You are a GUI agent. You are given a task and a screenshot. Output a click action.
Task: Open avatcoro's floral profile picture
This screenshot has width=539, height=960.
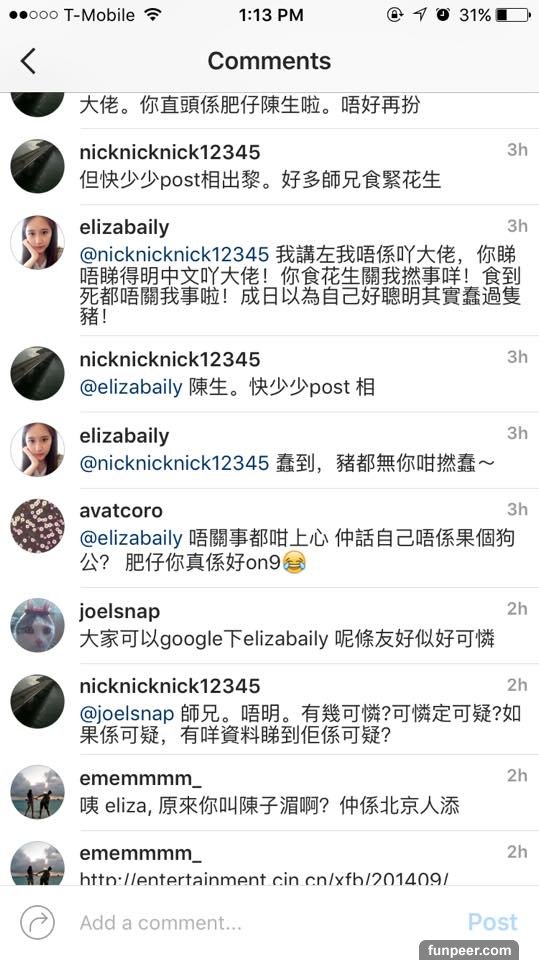(37, 525)
